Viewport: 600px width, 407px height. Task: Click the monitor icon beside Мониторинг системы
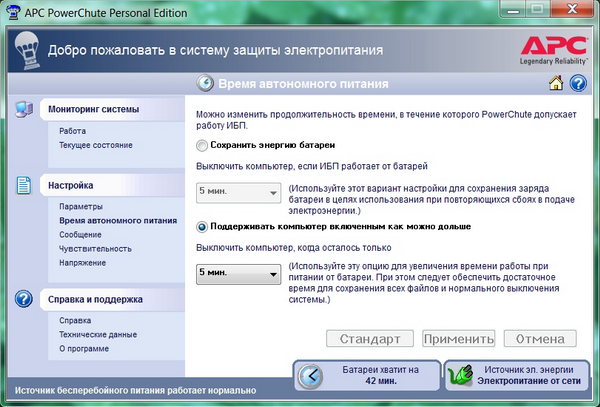click(x=24, y=109)
